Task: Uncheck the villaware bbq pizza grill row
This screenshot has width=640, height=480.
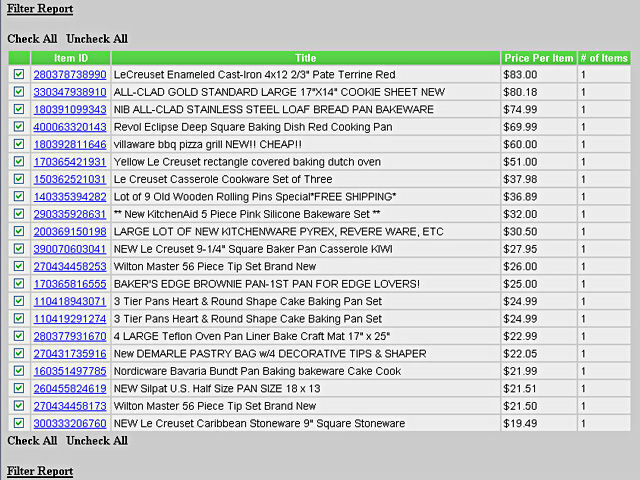Action: tap(19, 145)
